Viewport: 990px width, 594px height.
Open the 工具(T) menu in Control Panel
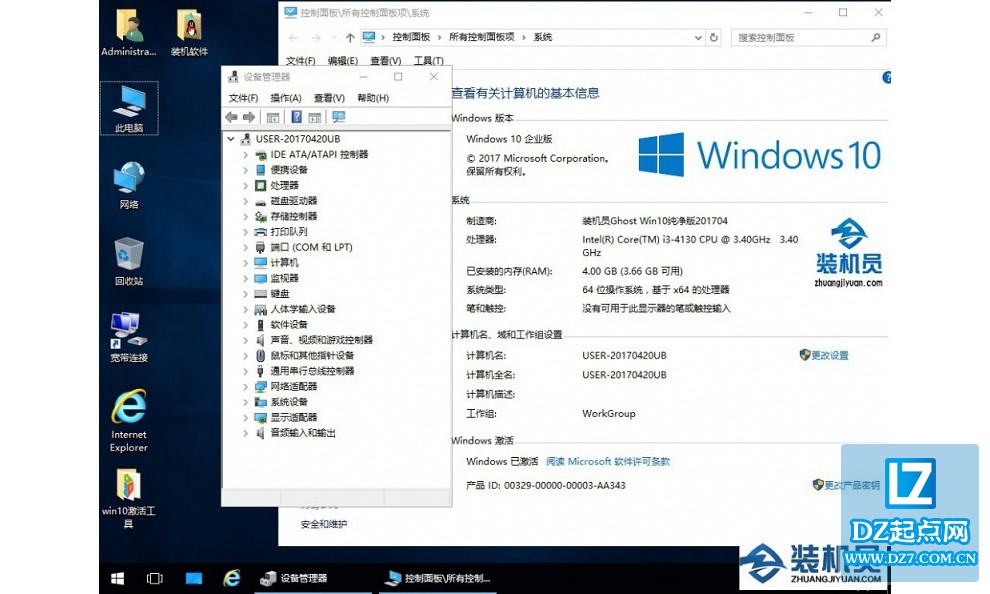[x=428, y=61]
